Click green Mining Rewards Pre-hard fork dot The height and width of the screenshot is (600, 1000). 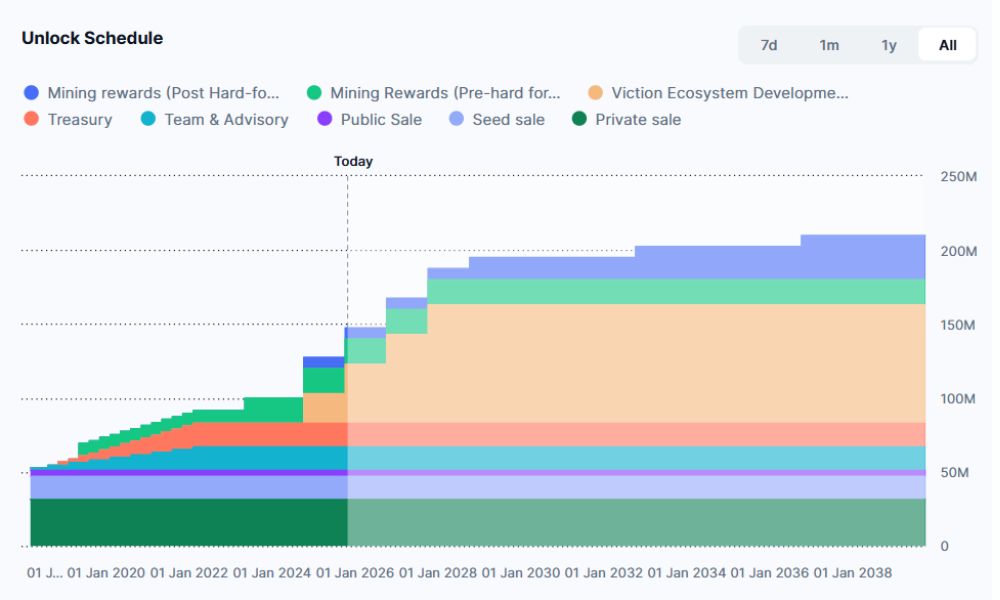click(x=314, y=93)
